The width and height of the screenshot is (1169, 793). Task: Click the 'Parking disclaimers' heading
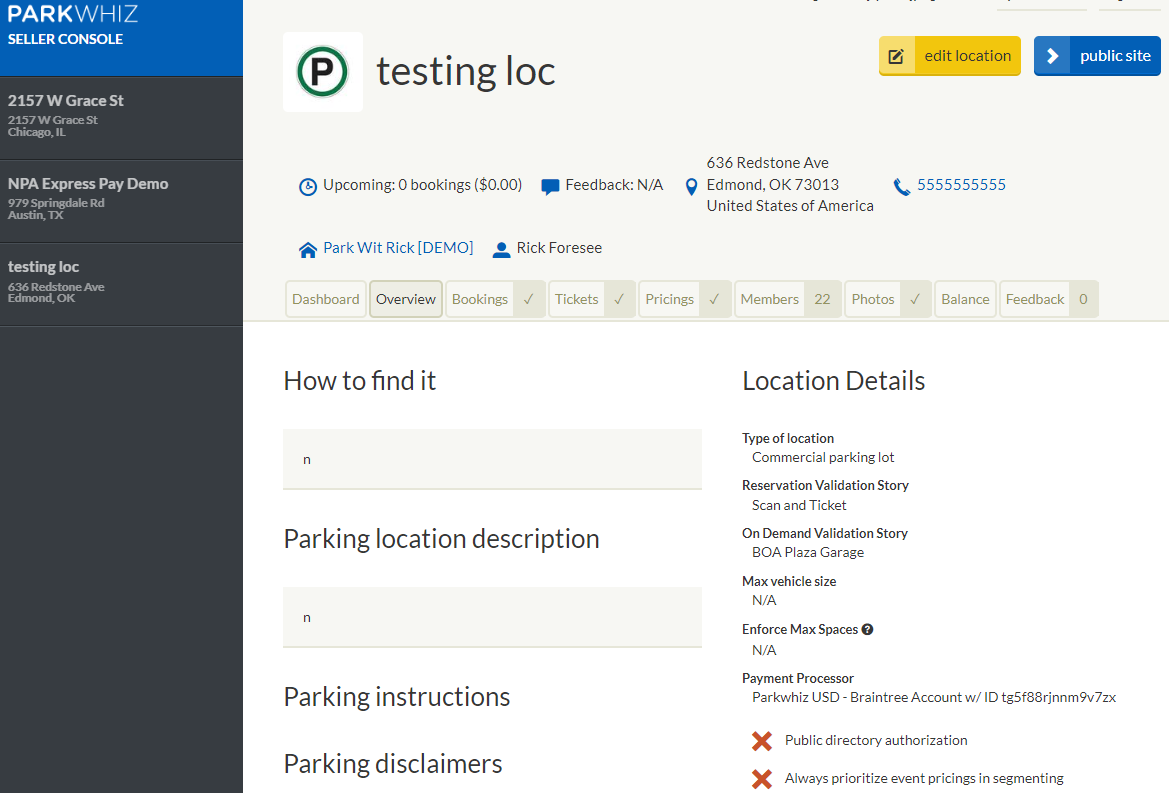[x=393, y=764]
